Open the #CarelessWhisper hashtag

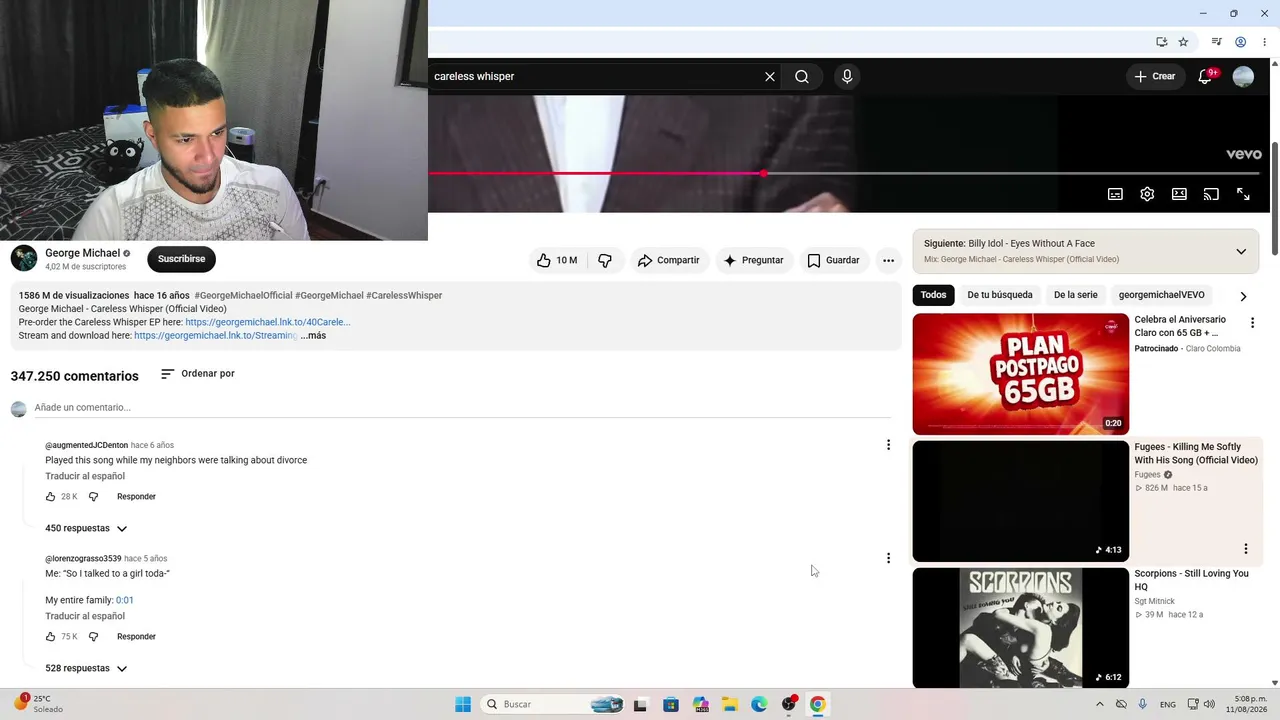pyautogui.click(x=404, y=295)
